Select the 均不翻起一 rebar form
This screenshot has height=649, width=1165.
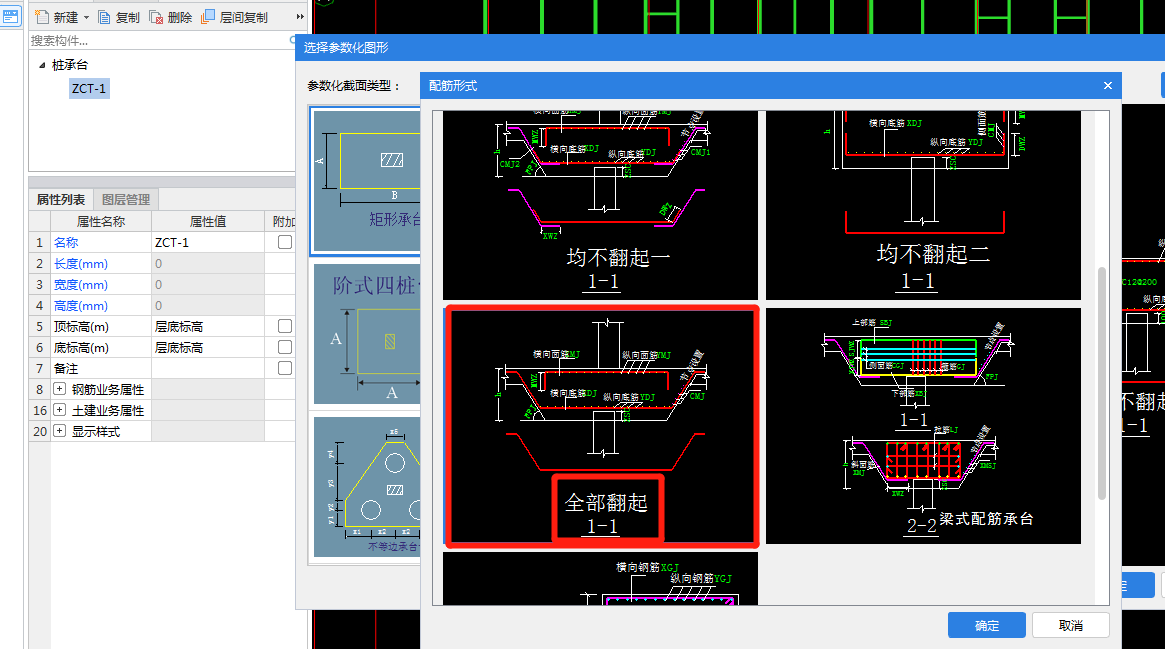pyautogui.click(x=600, y=205)
